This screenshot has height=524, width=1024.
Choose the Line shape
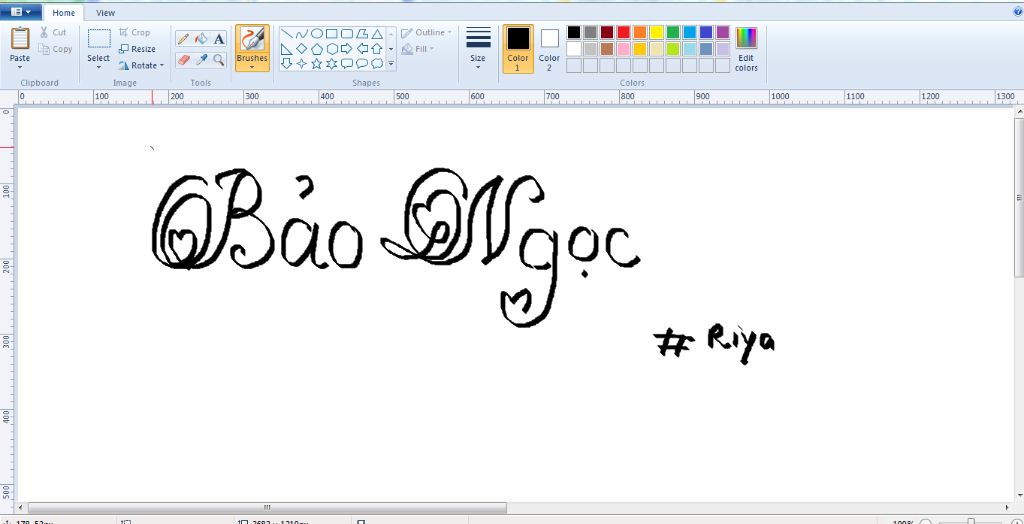pyautogui.click(x=286, y=33)
